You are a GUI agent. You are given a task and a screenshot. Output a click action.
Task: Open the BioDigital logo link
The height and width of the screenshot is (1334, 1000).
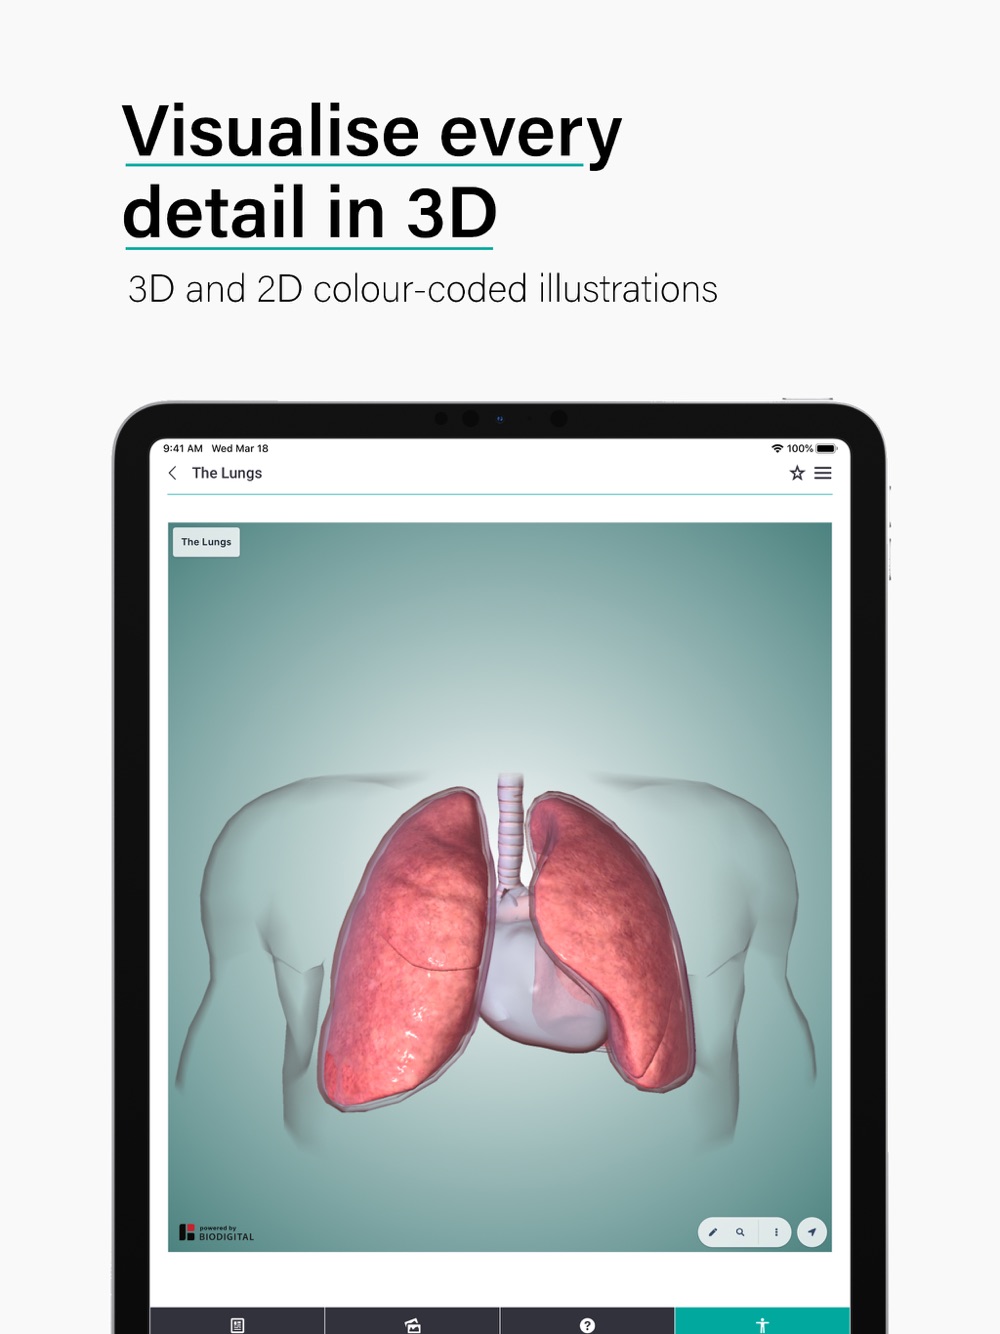216,1233
